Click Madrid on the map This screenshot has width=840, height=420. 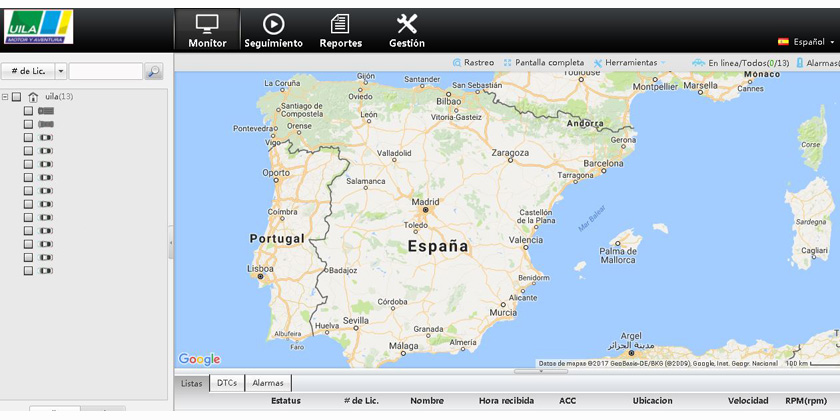point(425,202)
